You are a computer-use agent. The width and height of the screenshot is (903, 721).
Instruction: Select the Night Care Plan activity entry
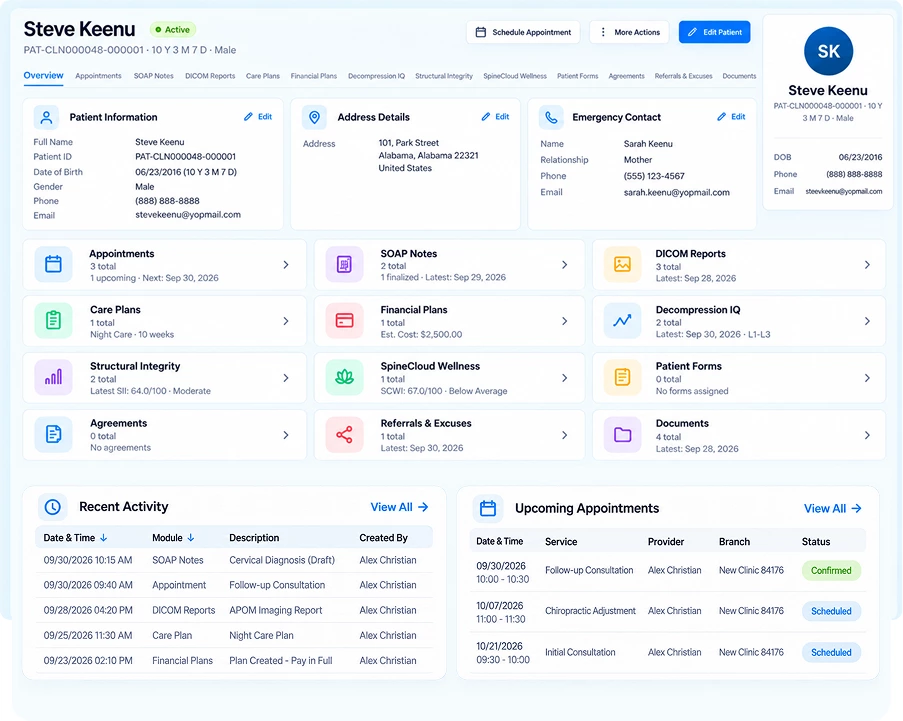pyautogui.click(x=234, y=635)
